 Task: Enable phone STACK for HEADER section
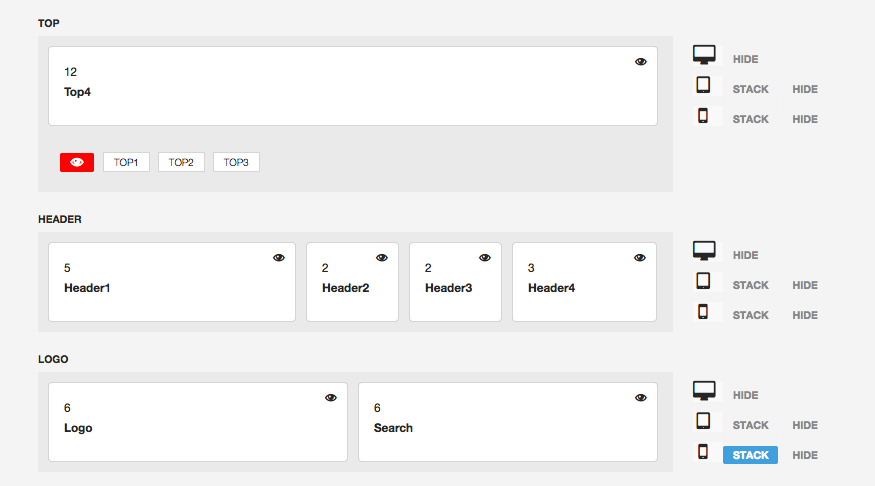[x=751, y=315]
